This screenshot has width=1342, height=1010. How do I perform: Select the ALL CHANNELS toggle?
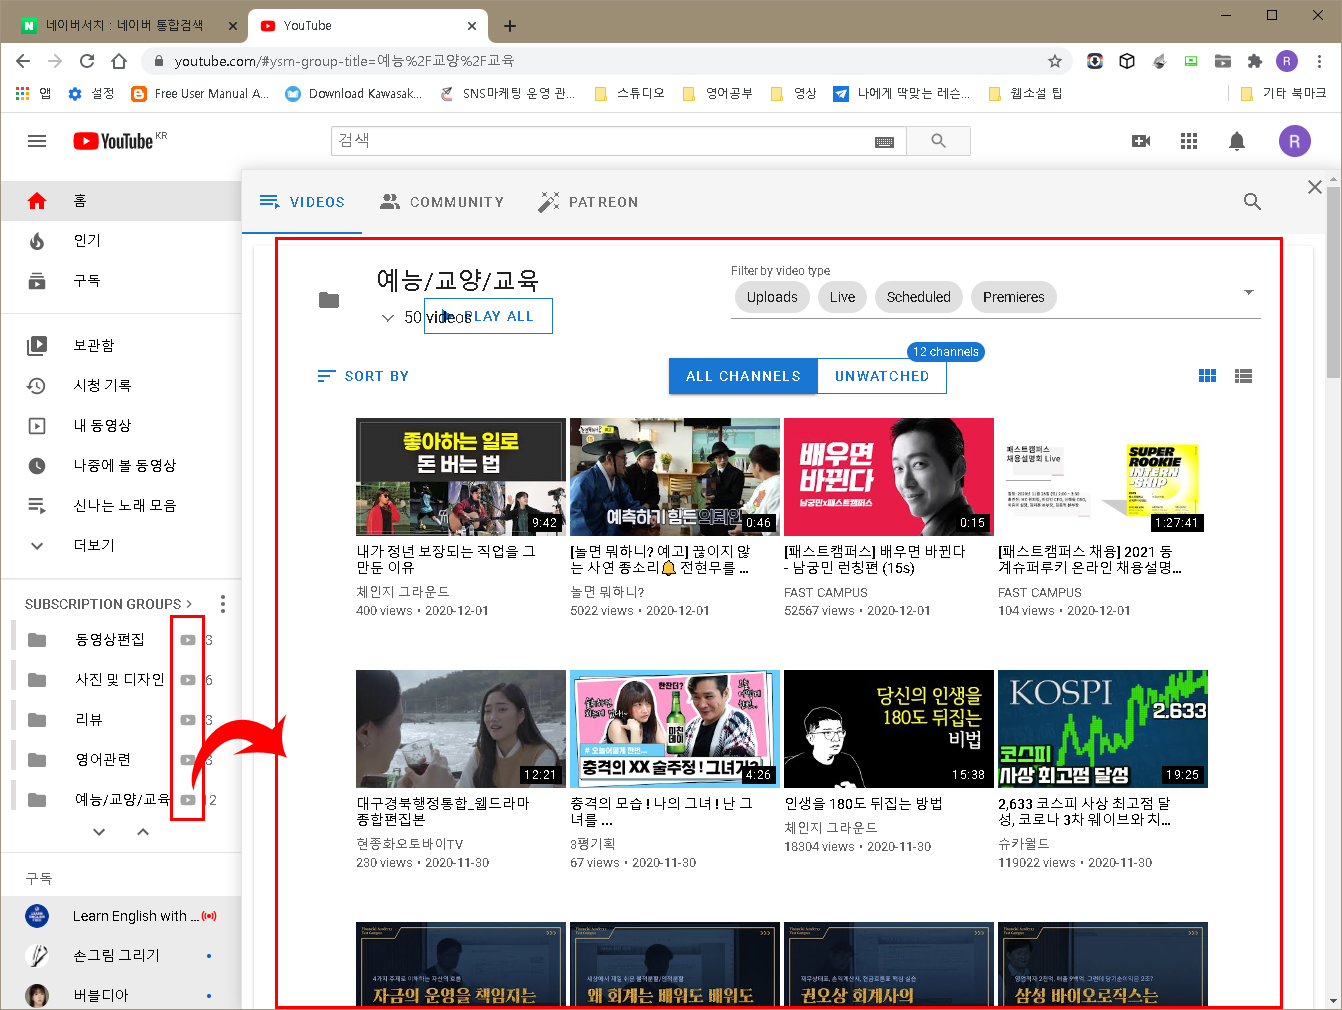click(x=743, y=376)
